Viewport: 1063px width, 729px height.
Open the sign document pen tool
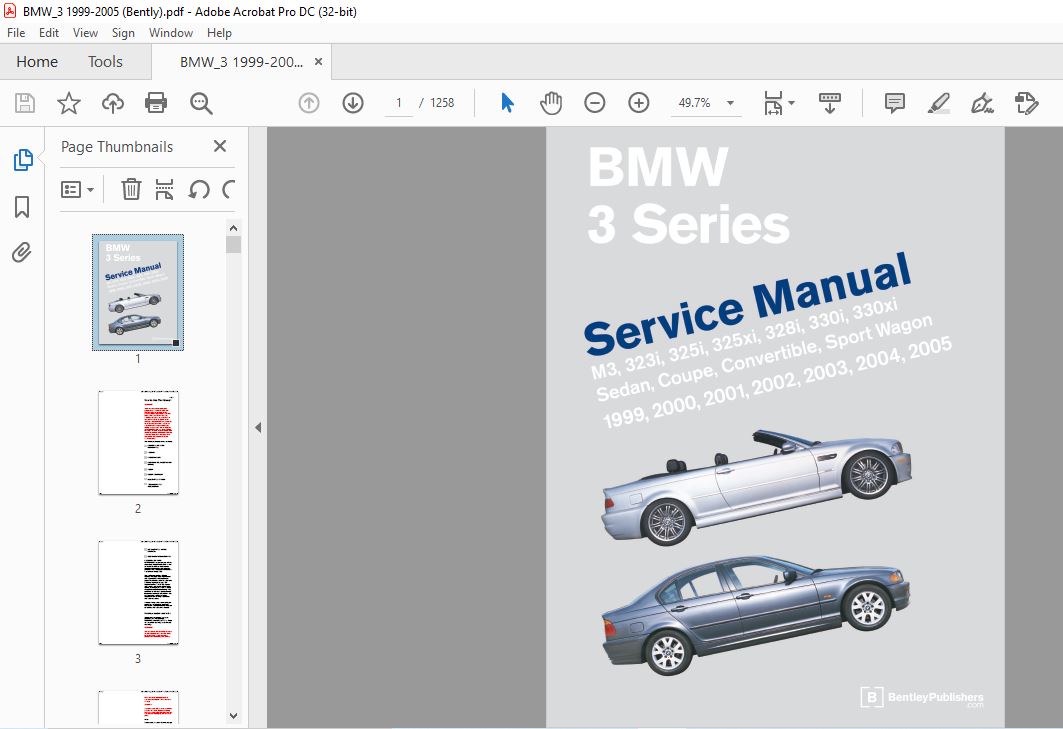pos(982,103)
